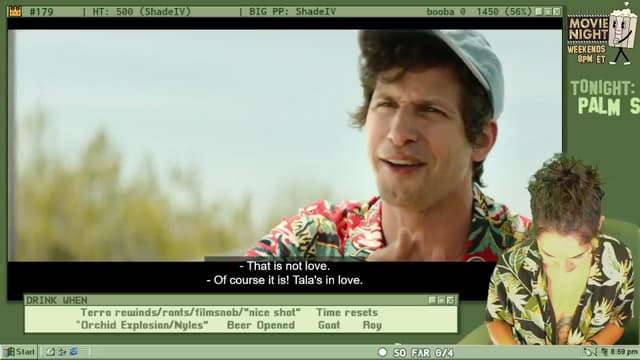640x360 pixels.
Task: Click the 'Time resets' drink rule
Action: click(347, 313)
